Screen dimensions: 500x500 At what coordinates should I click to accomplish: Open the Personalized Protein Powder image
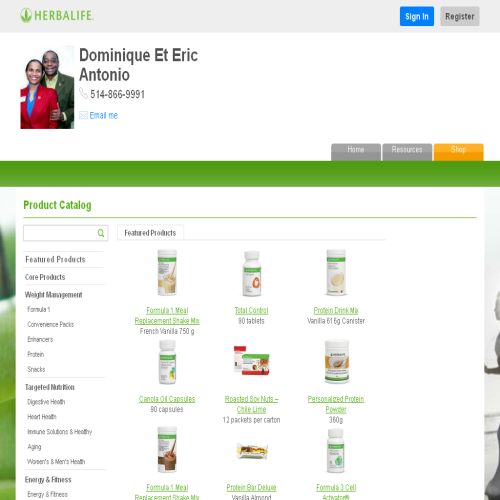[337, 361]
